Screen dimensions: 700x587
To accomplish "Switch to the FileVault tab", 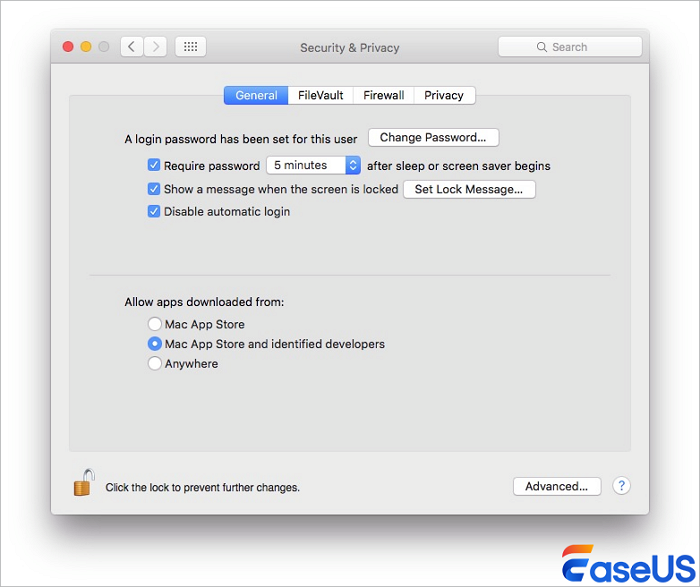I will tap(321, 96).
